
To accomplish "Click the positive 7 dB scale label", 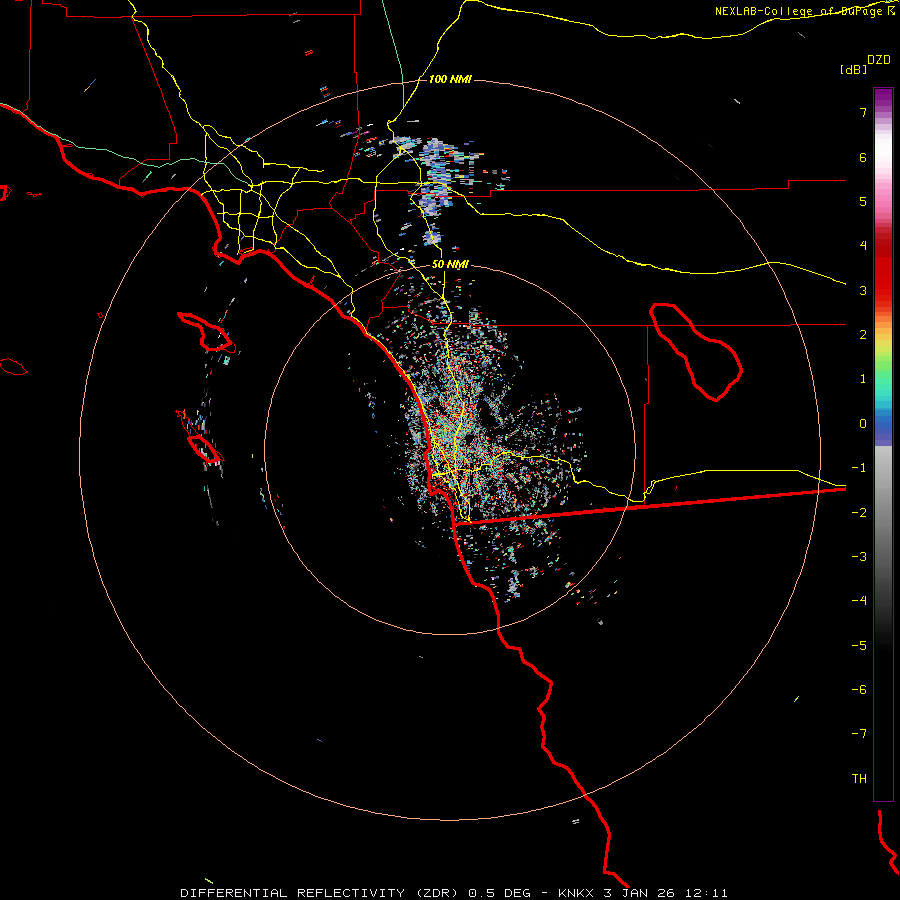I will [863, 112].
